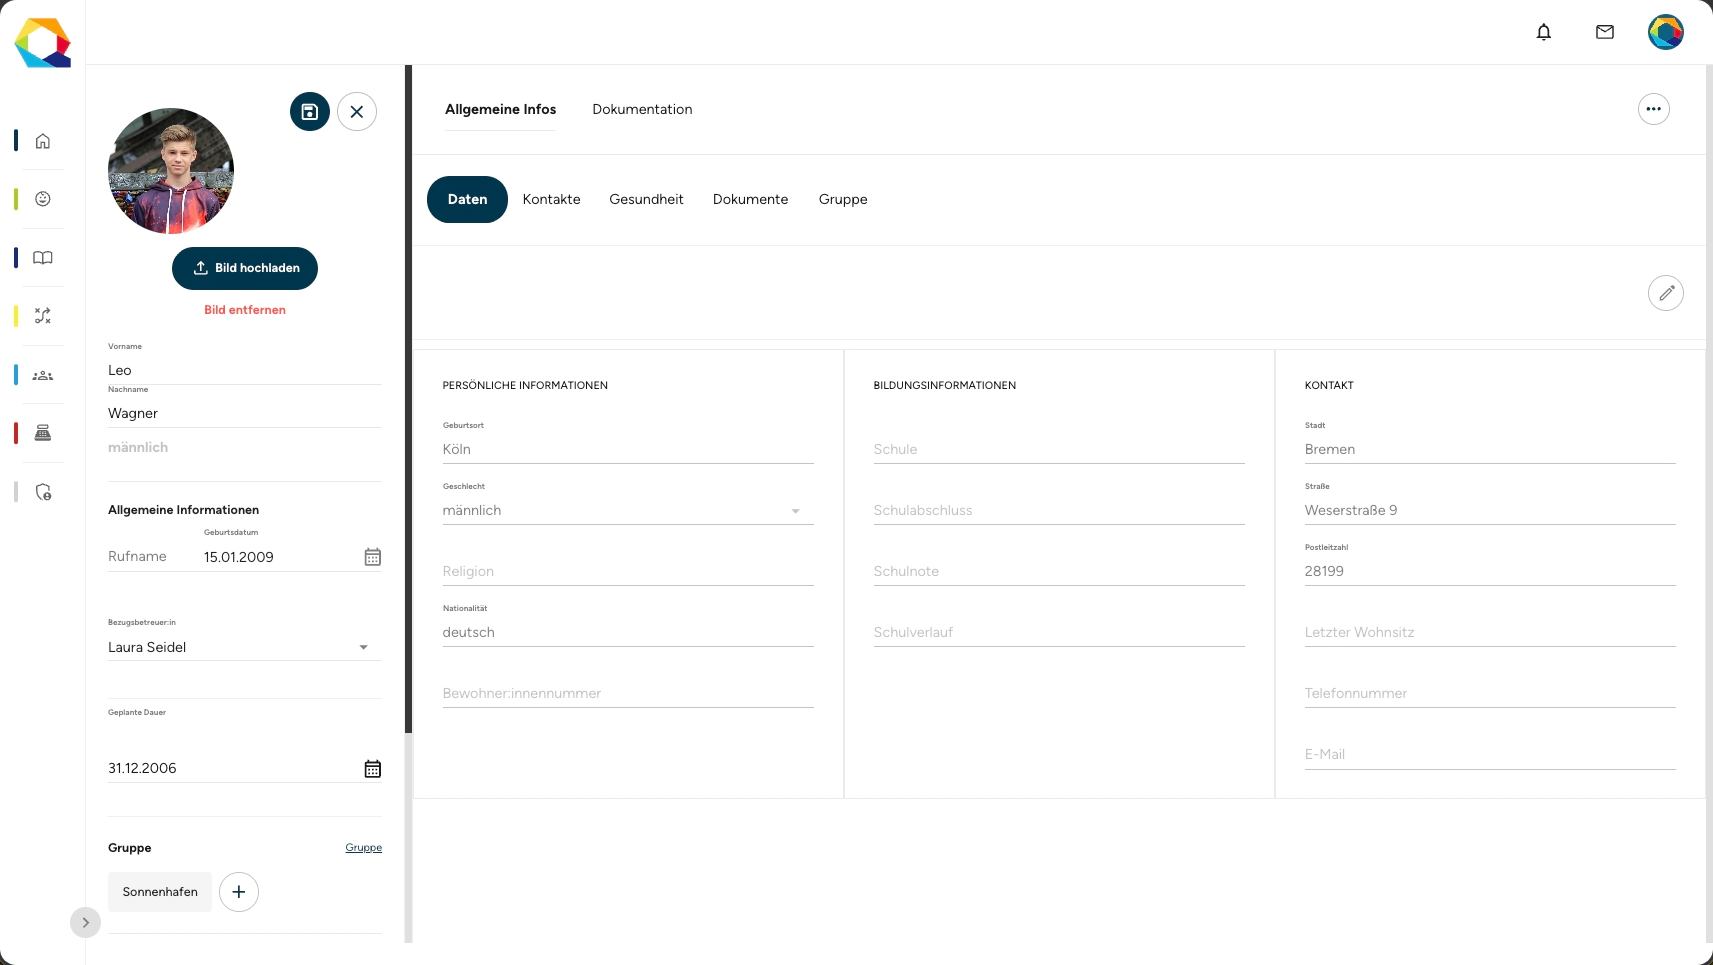This screenshot has height=965, width=1713.
Task: Click the Telefonnummer input field
Action: point(1490,693)
